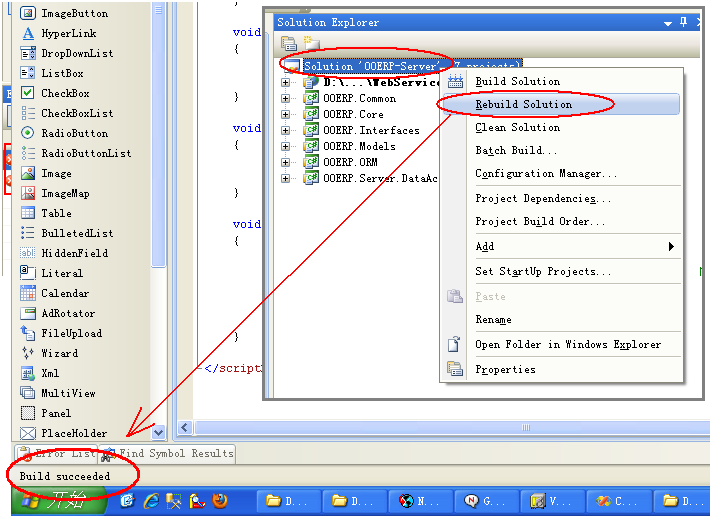Image resolution: width=711 pixels, height=517 pixels.
Task: Click the Properties icon in Solution Explorer toolbar
Action: (x=289, y=43)
